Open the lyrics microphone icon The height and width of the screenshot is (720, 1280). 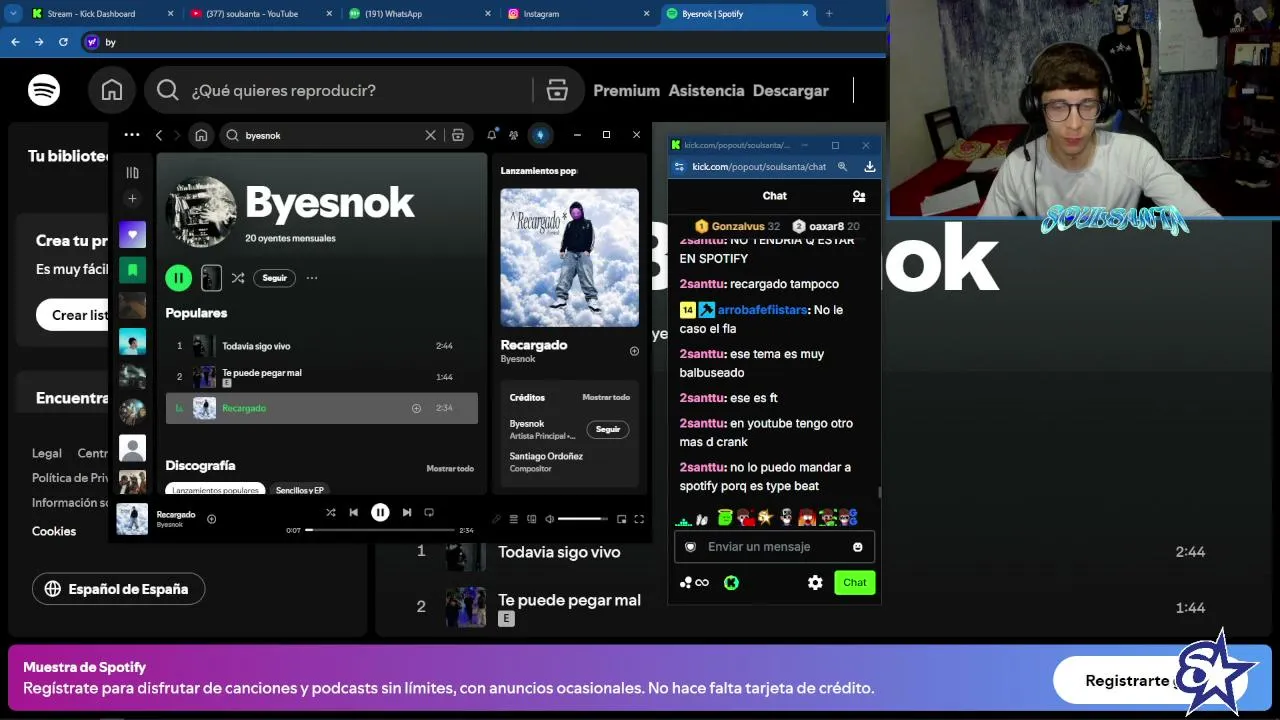click(496, 519)
